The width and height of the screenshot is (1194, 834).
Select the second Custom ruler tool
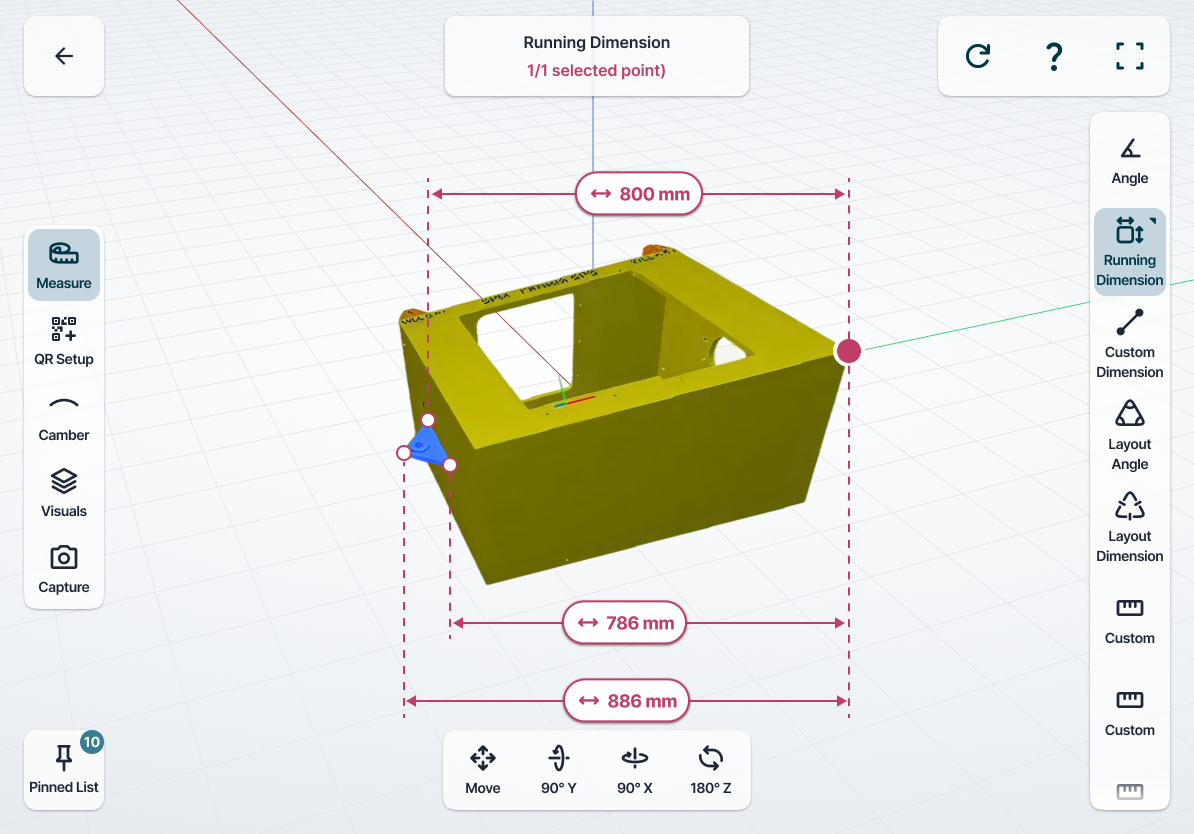[1130, 713]
